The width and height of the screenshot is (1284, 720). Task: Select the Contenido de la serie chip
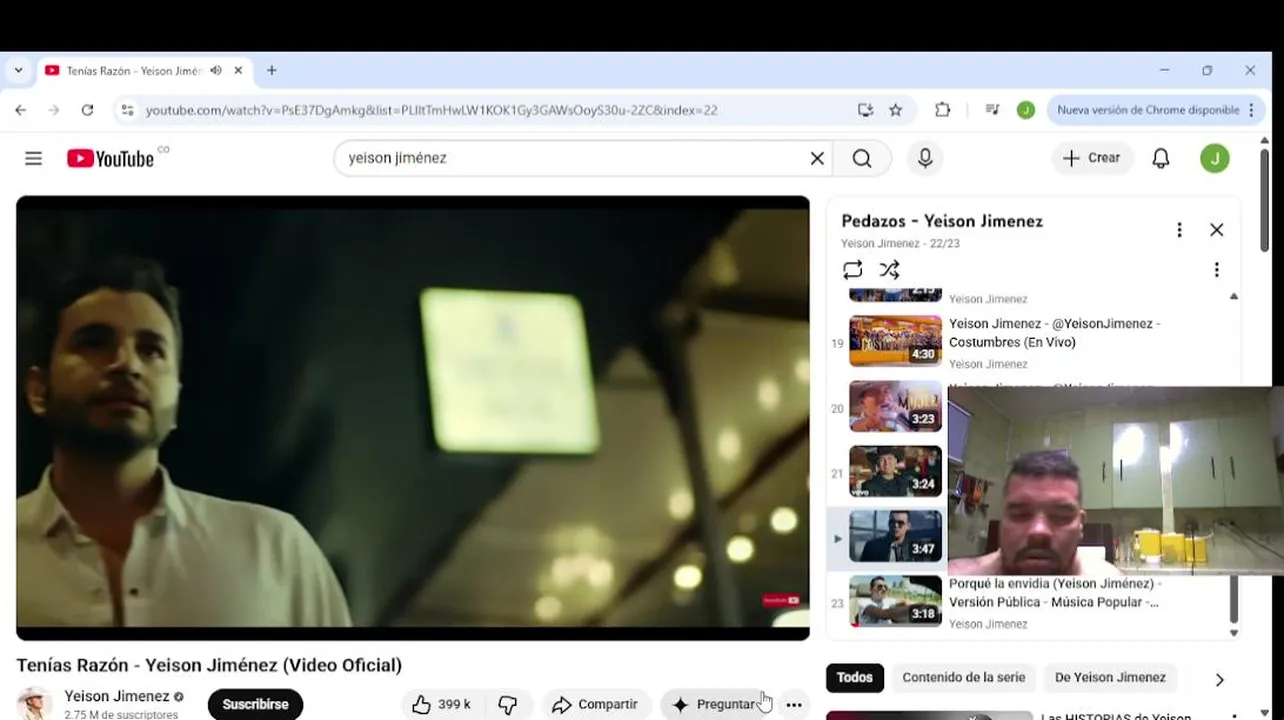(963, 677)
